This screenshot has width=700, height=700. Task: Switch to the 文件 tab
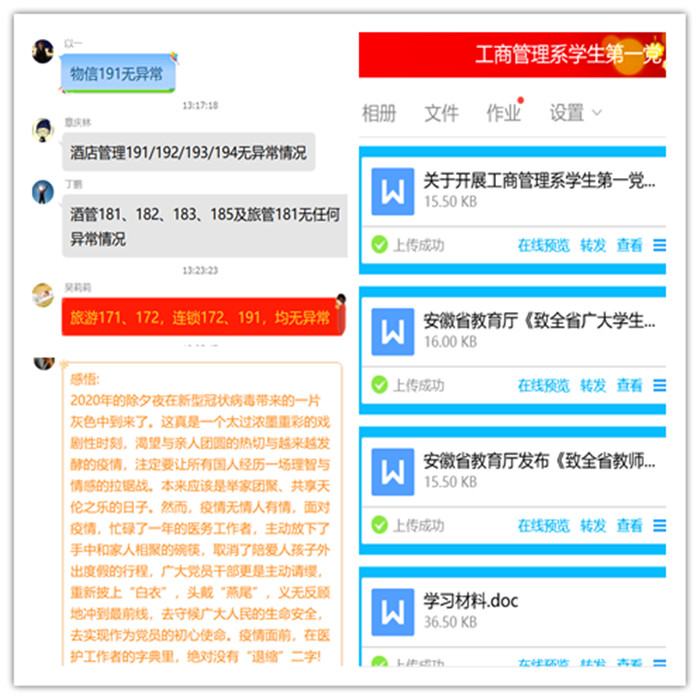click(x=441, y=113)
